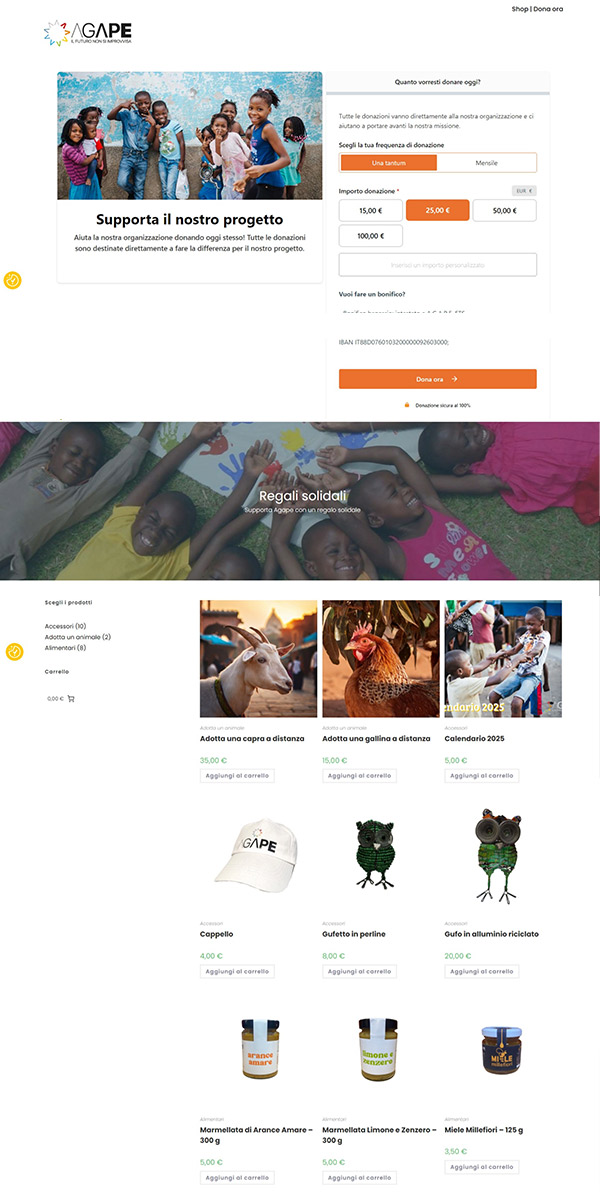600x1200 pixels.
Task: Open the shopping cart icon
Action: (71, 698)
